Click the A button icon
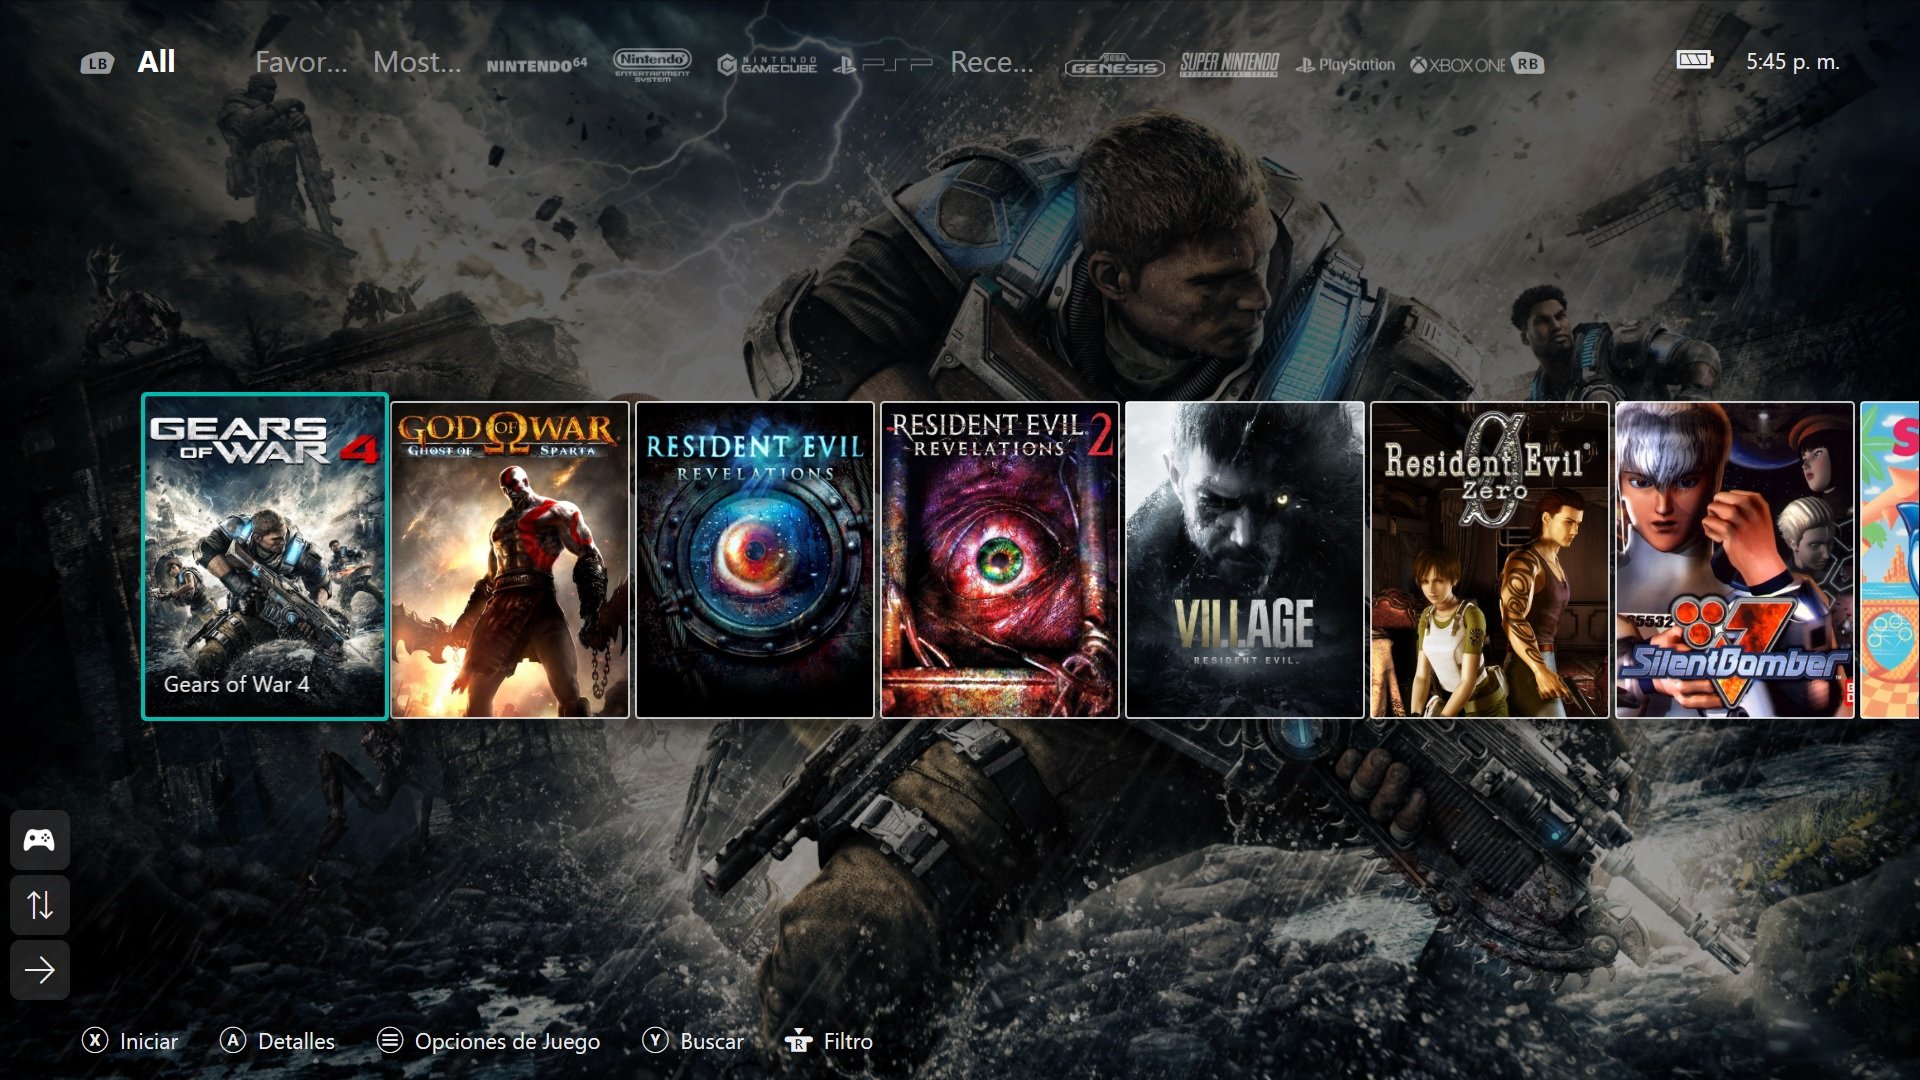This screenshot has height=1080, width=1920. pos(233,1041)
